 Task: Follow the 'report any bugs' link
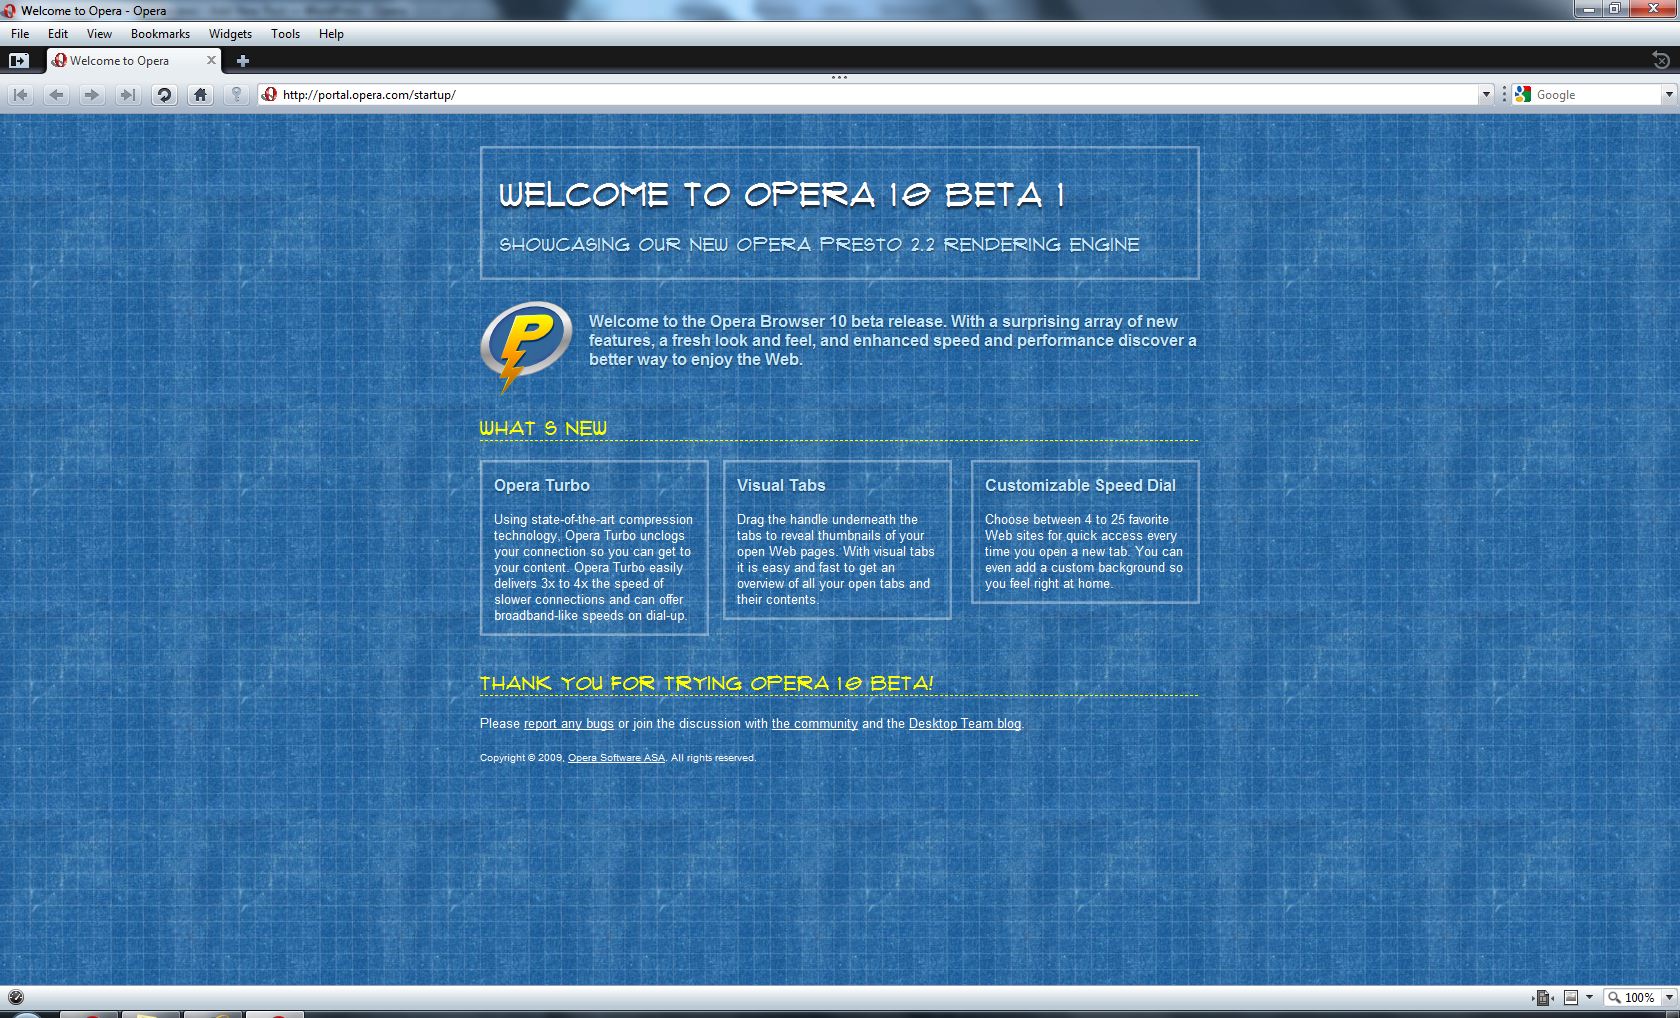coord(568,724)
